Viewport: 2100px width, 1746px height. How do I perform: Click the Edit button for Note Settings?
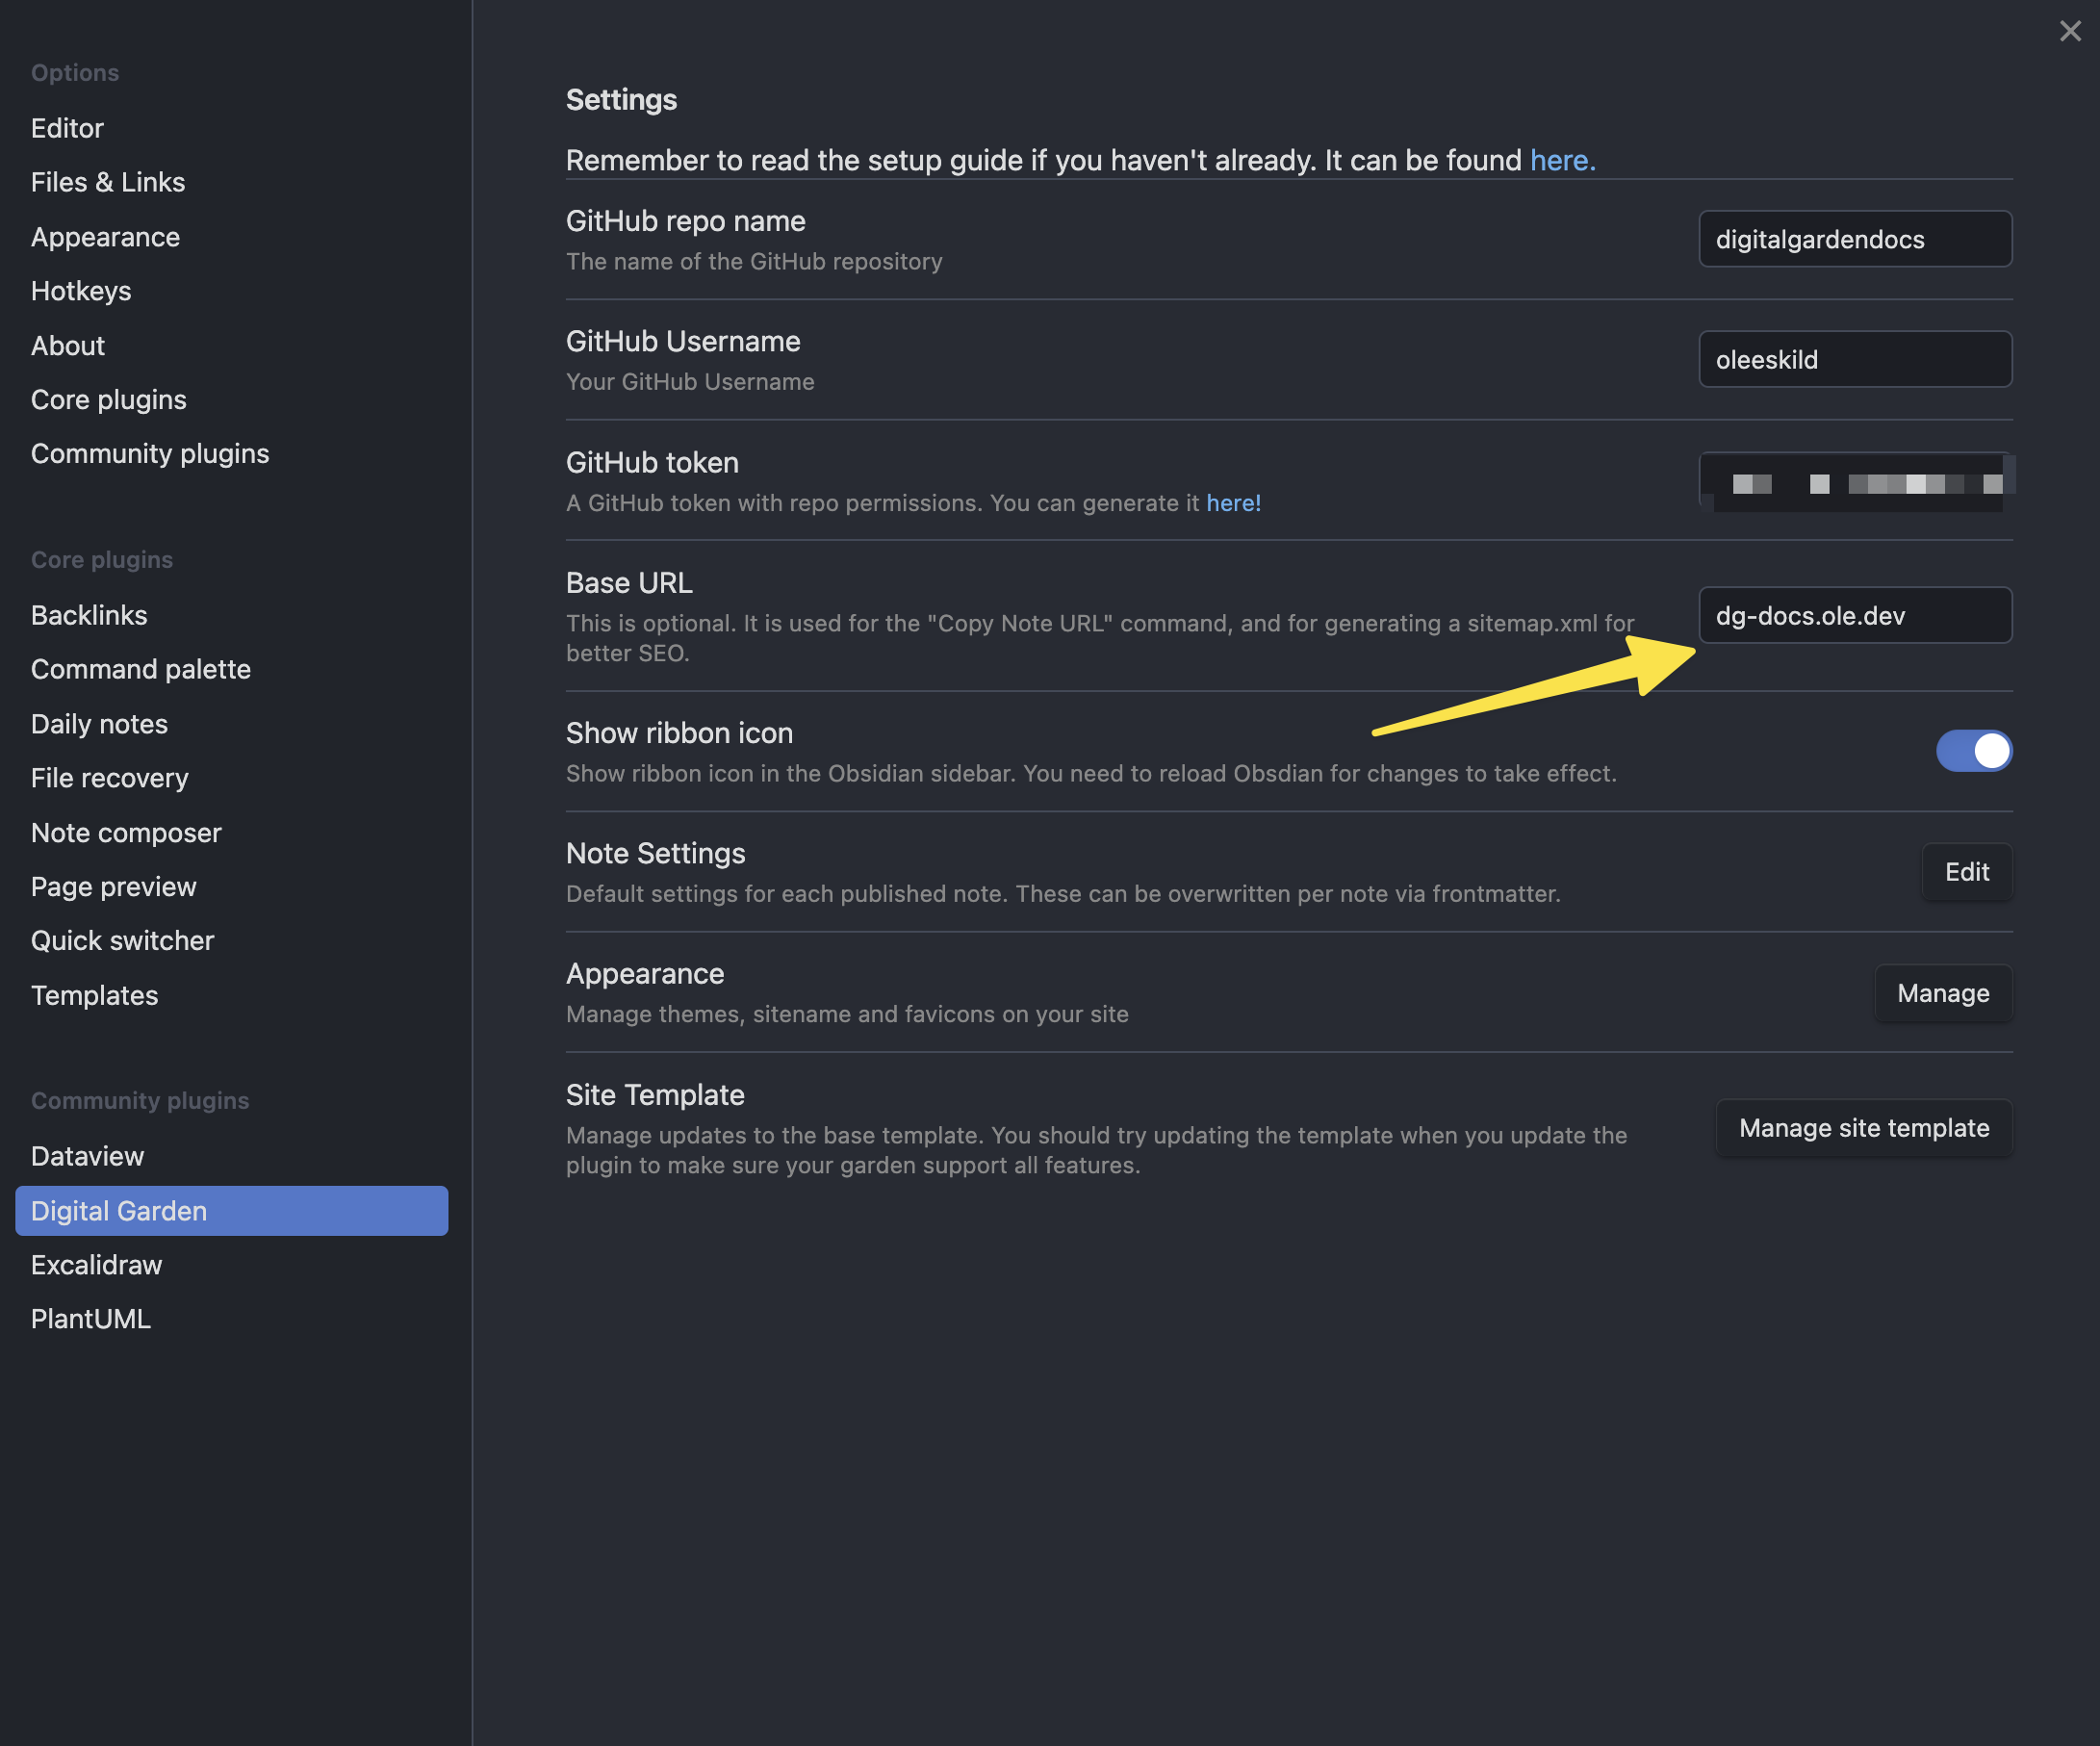1966,872
